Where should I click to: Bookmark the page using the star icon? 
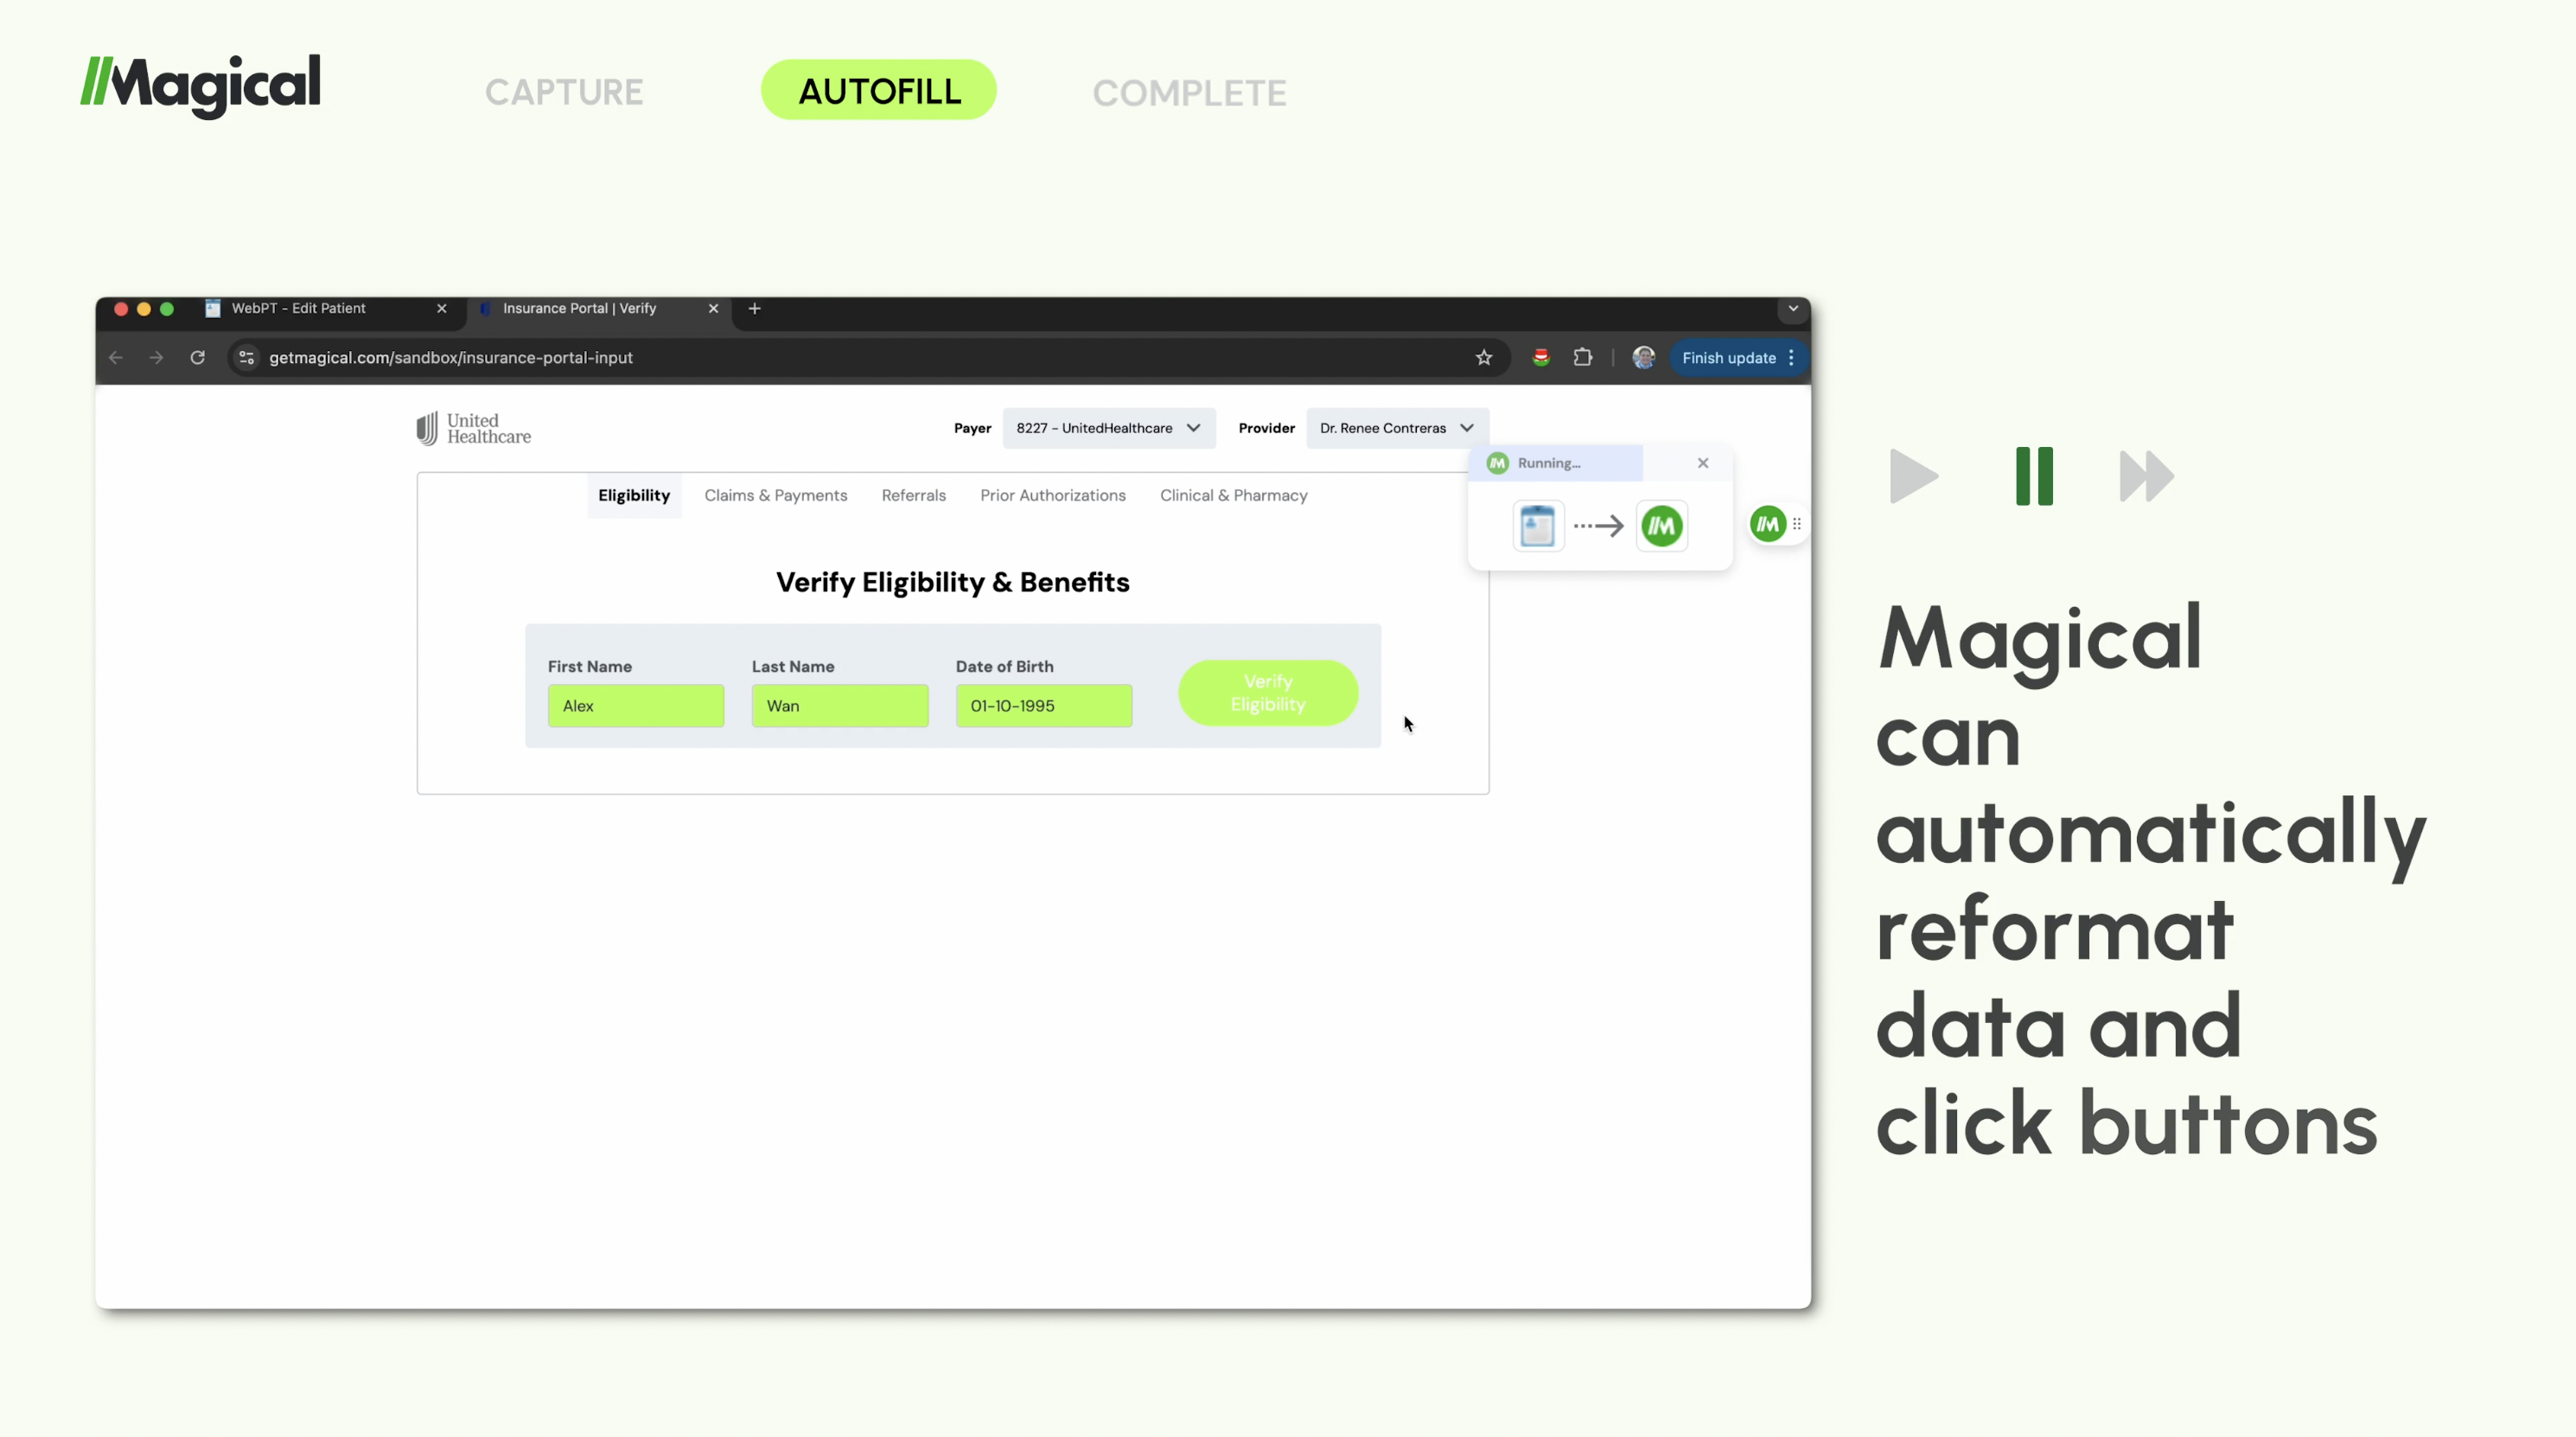[x=1484, y=357]
